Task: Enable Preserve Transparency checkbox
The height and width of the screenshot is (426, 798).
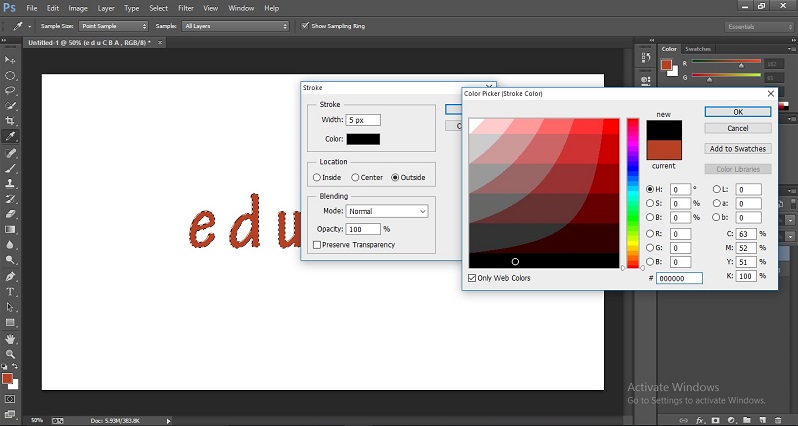Action: (x=317, y=245)
